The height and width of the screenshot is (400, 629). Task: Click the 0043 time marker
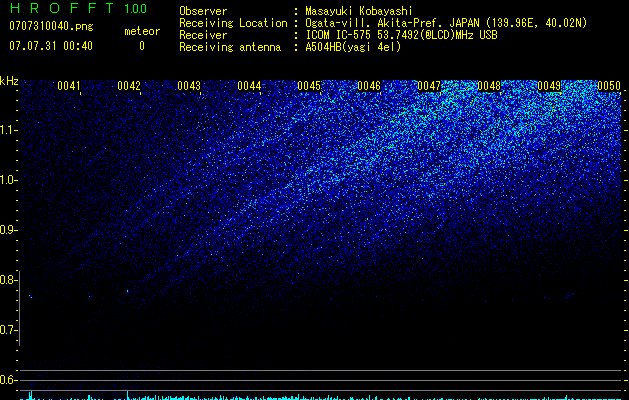pyautogui.click(x=189, y=86)
